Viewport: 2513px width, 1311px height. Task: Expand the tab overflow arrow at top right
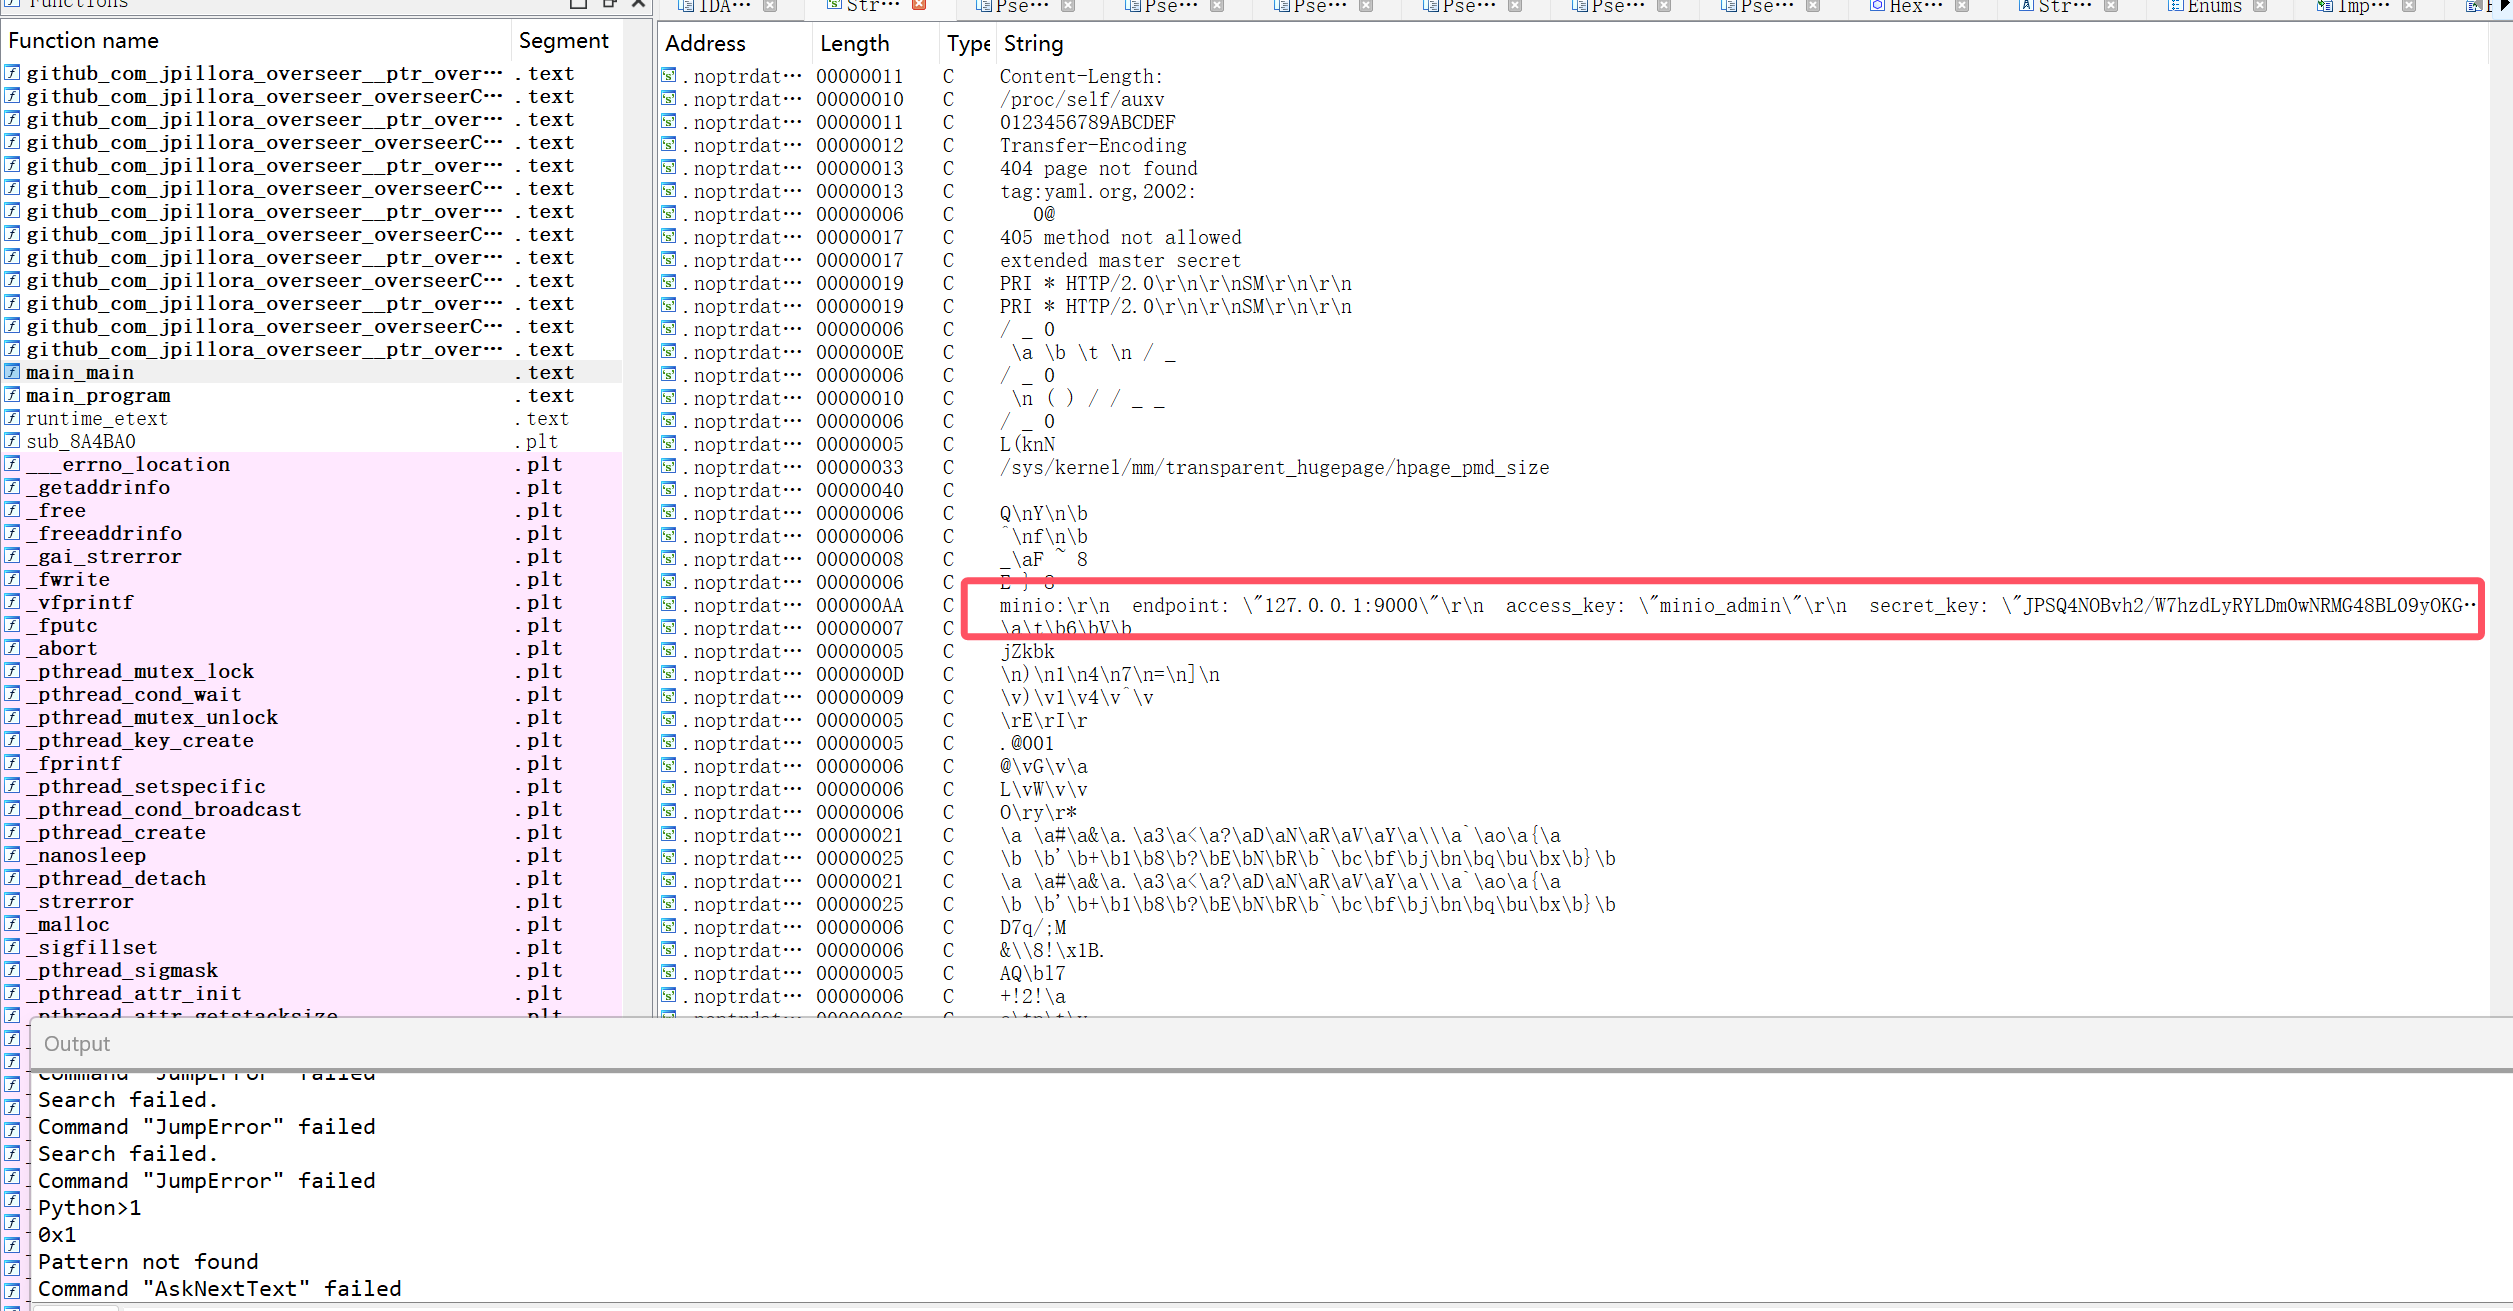click(x=2506, y=6)
